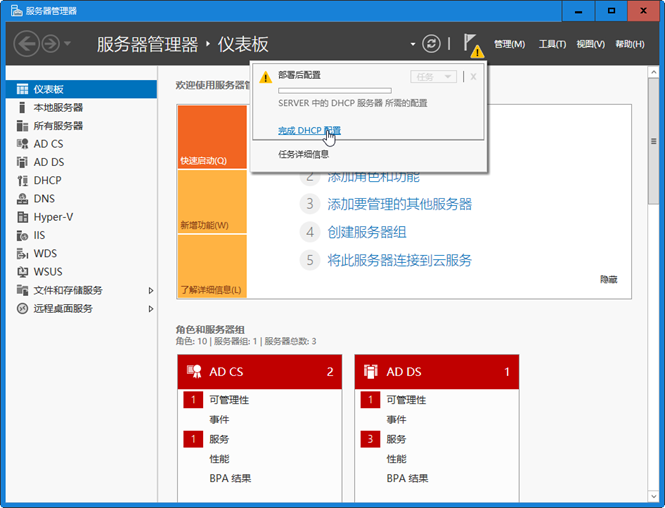Open 事件 in the AD CS tile
The width and height of the screenshot is (665, 508).
[219, 419]
